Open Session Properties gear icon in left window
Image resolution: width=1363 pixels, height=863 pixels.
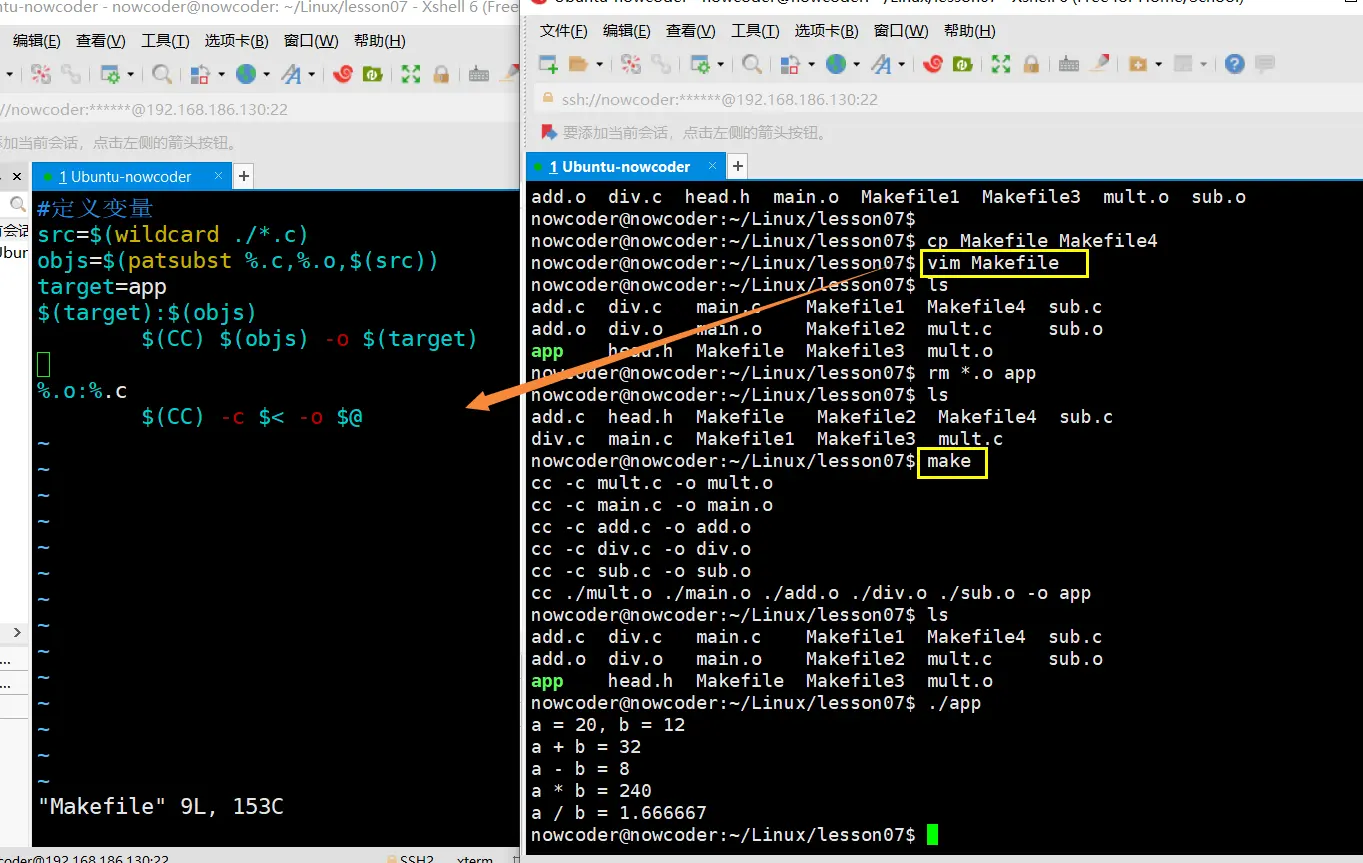tap(110, 74)
